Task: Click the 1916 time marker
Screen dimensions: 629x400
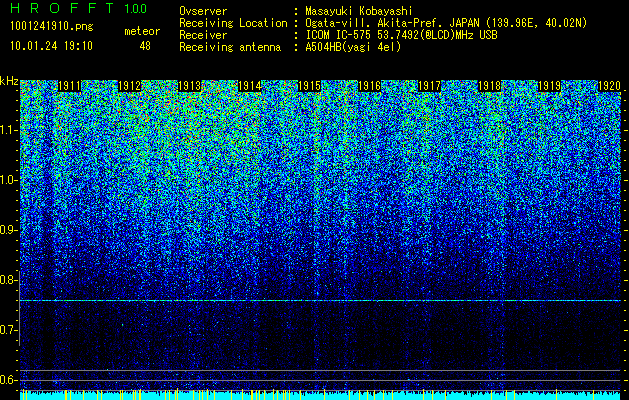Action: point(369,86)
